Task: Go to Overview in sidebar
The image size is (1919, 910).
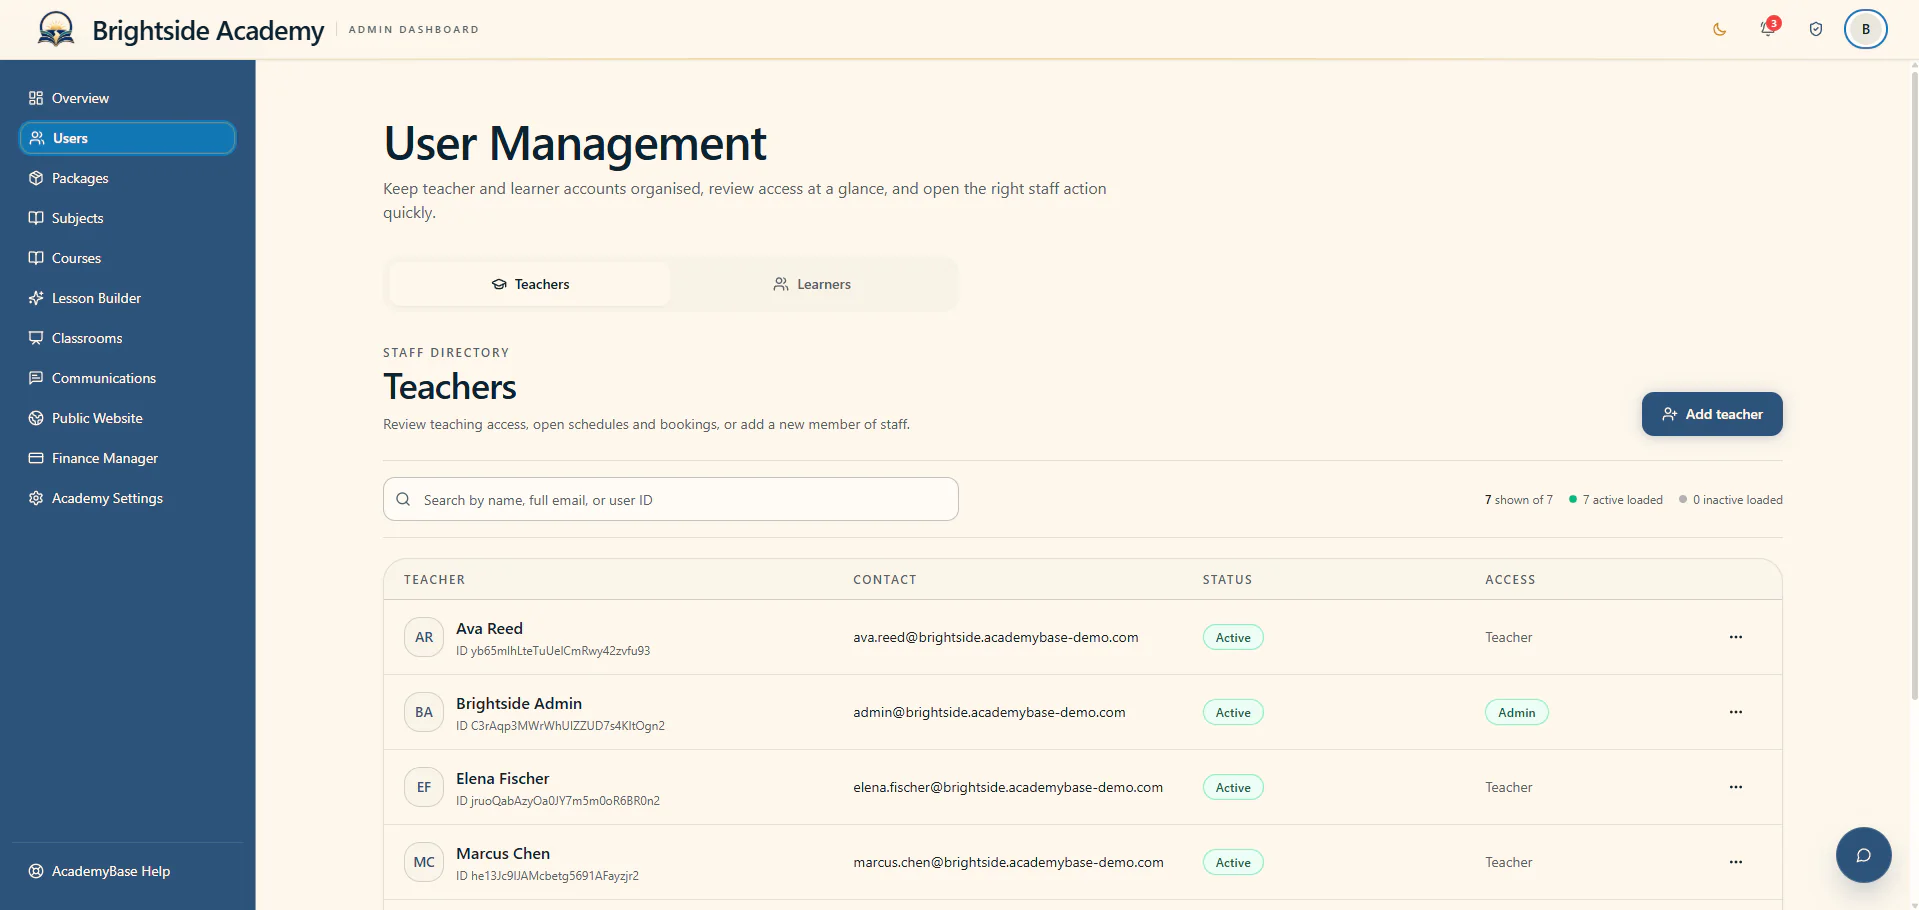Action: tap(128, 98)
